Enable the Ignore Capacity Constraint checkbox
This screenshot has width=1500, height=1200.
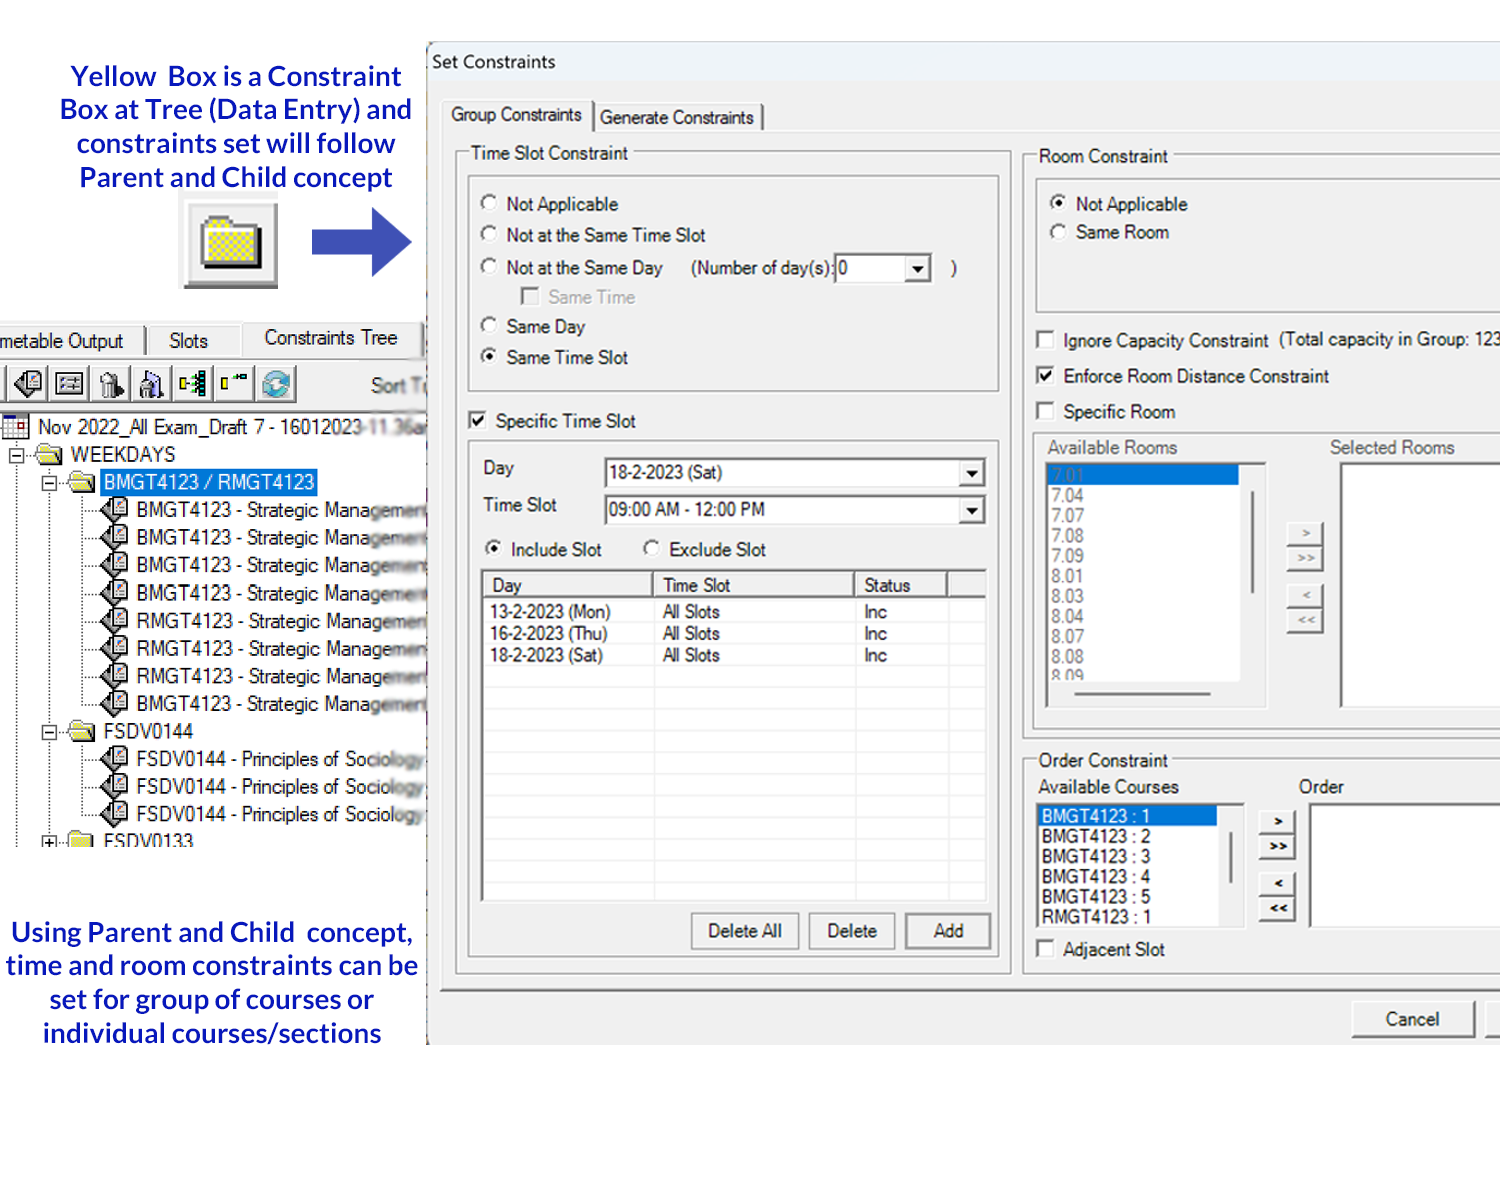coord(1046,340)
